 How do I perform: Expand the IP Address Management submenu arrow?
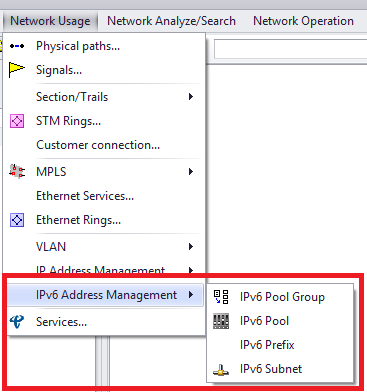pyautogui.click(x=191, y=270)
